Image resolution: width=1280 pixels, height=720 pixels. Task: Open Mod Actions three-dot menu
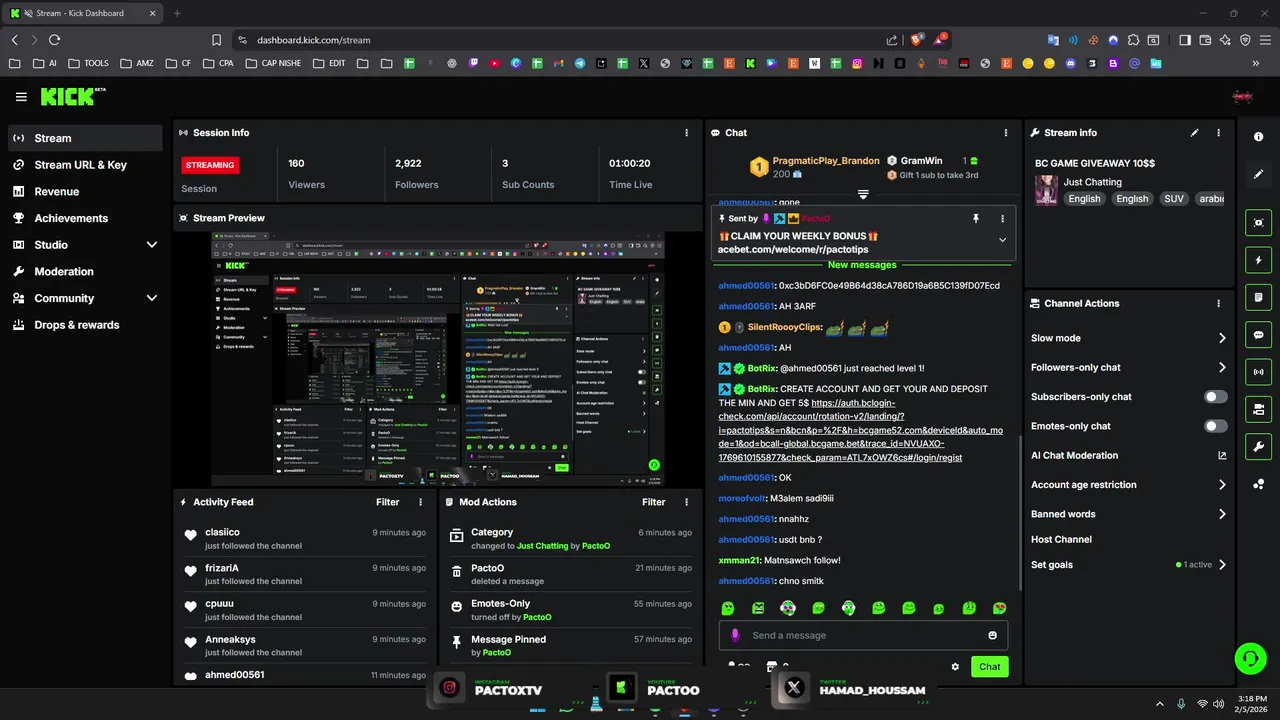coord(686,502)
